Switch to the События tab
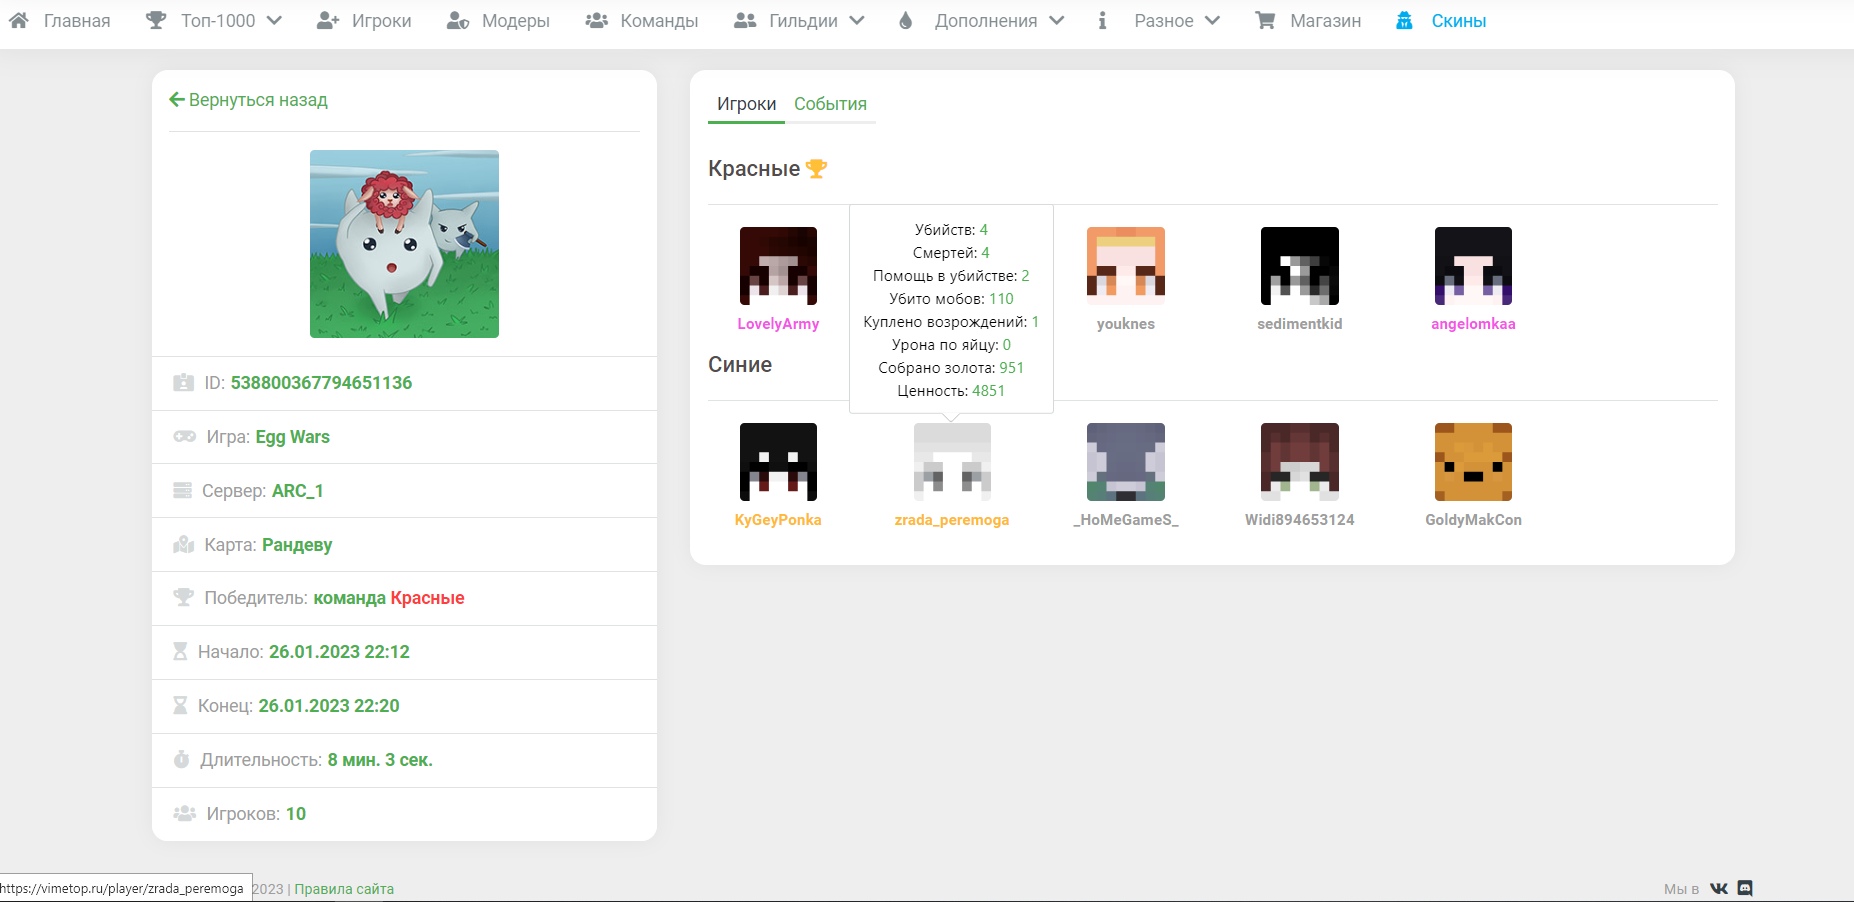The image size is (1854, 902). click(830, 104)
